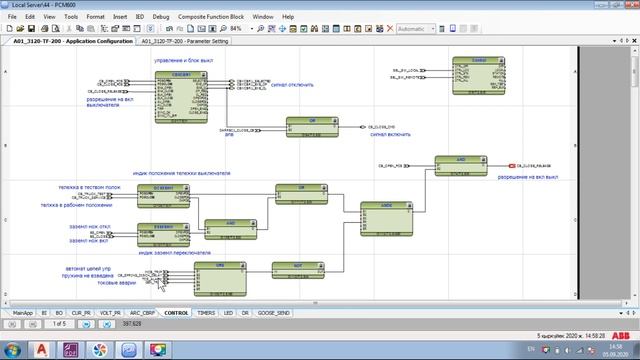This screenshot has height=360, width=640.
Task: Switch to the VOLT_PR page tab
Action: (x=110, y=313)
